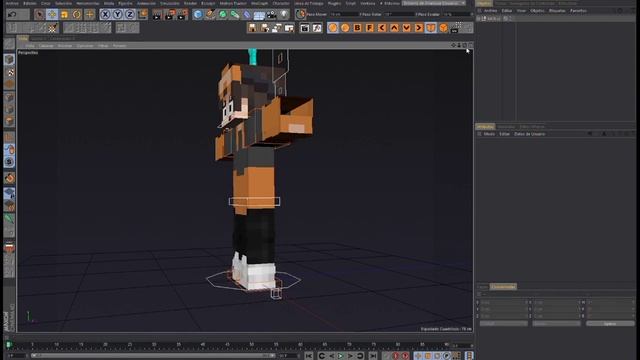Step to the next frame
640x360 pixels.
[x=350, y=356]
